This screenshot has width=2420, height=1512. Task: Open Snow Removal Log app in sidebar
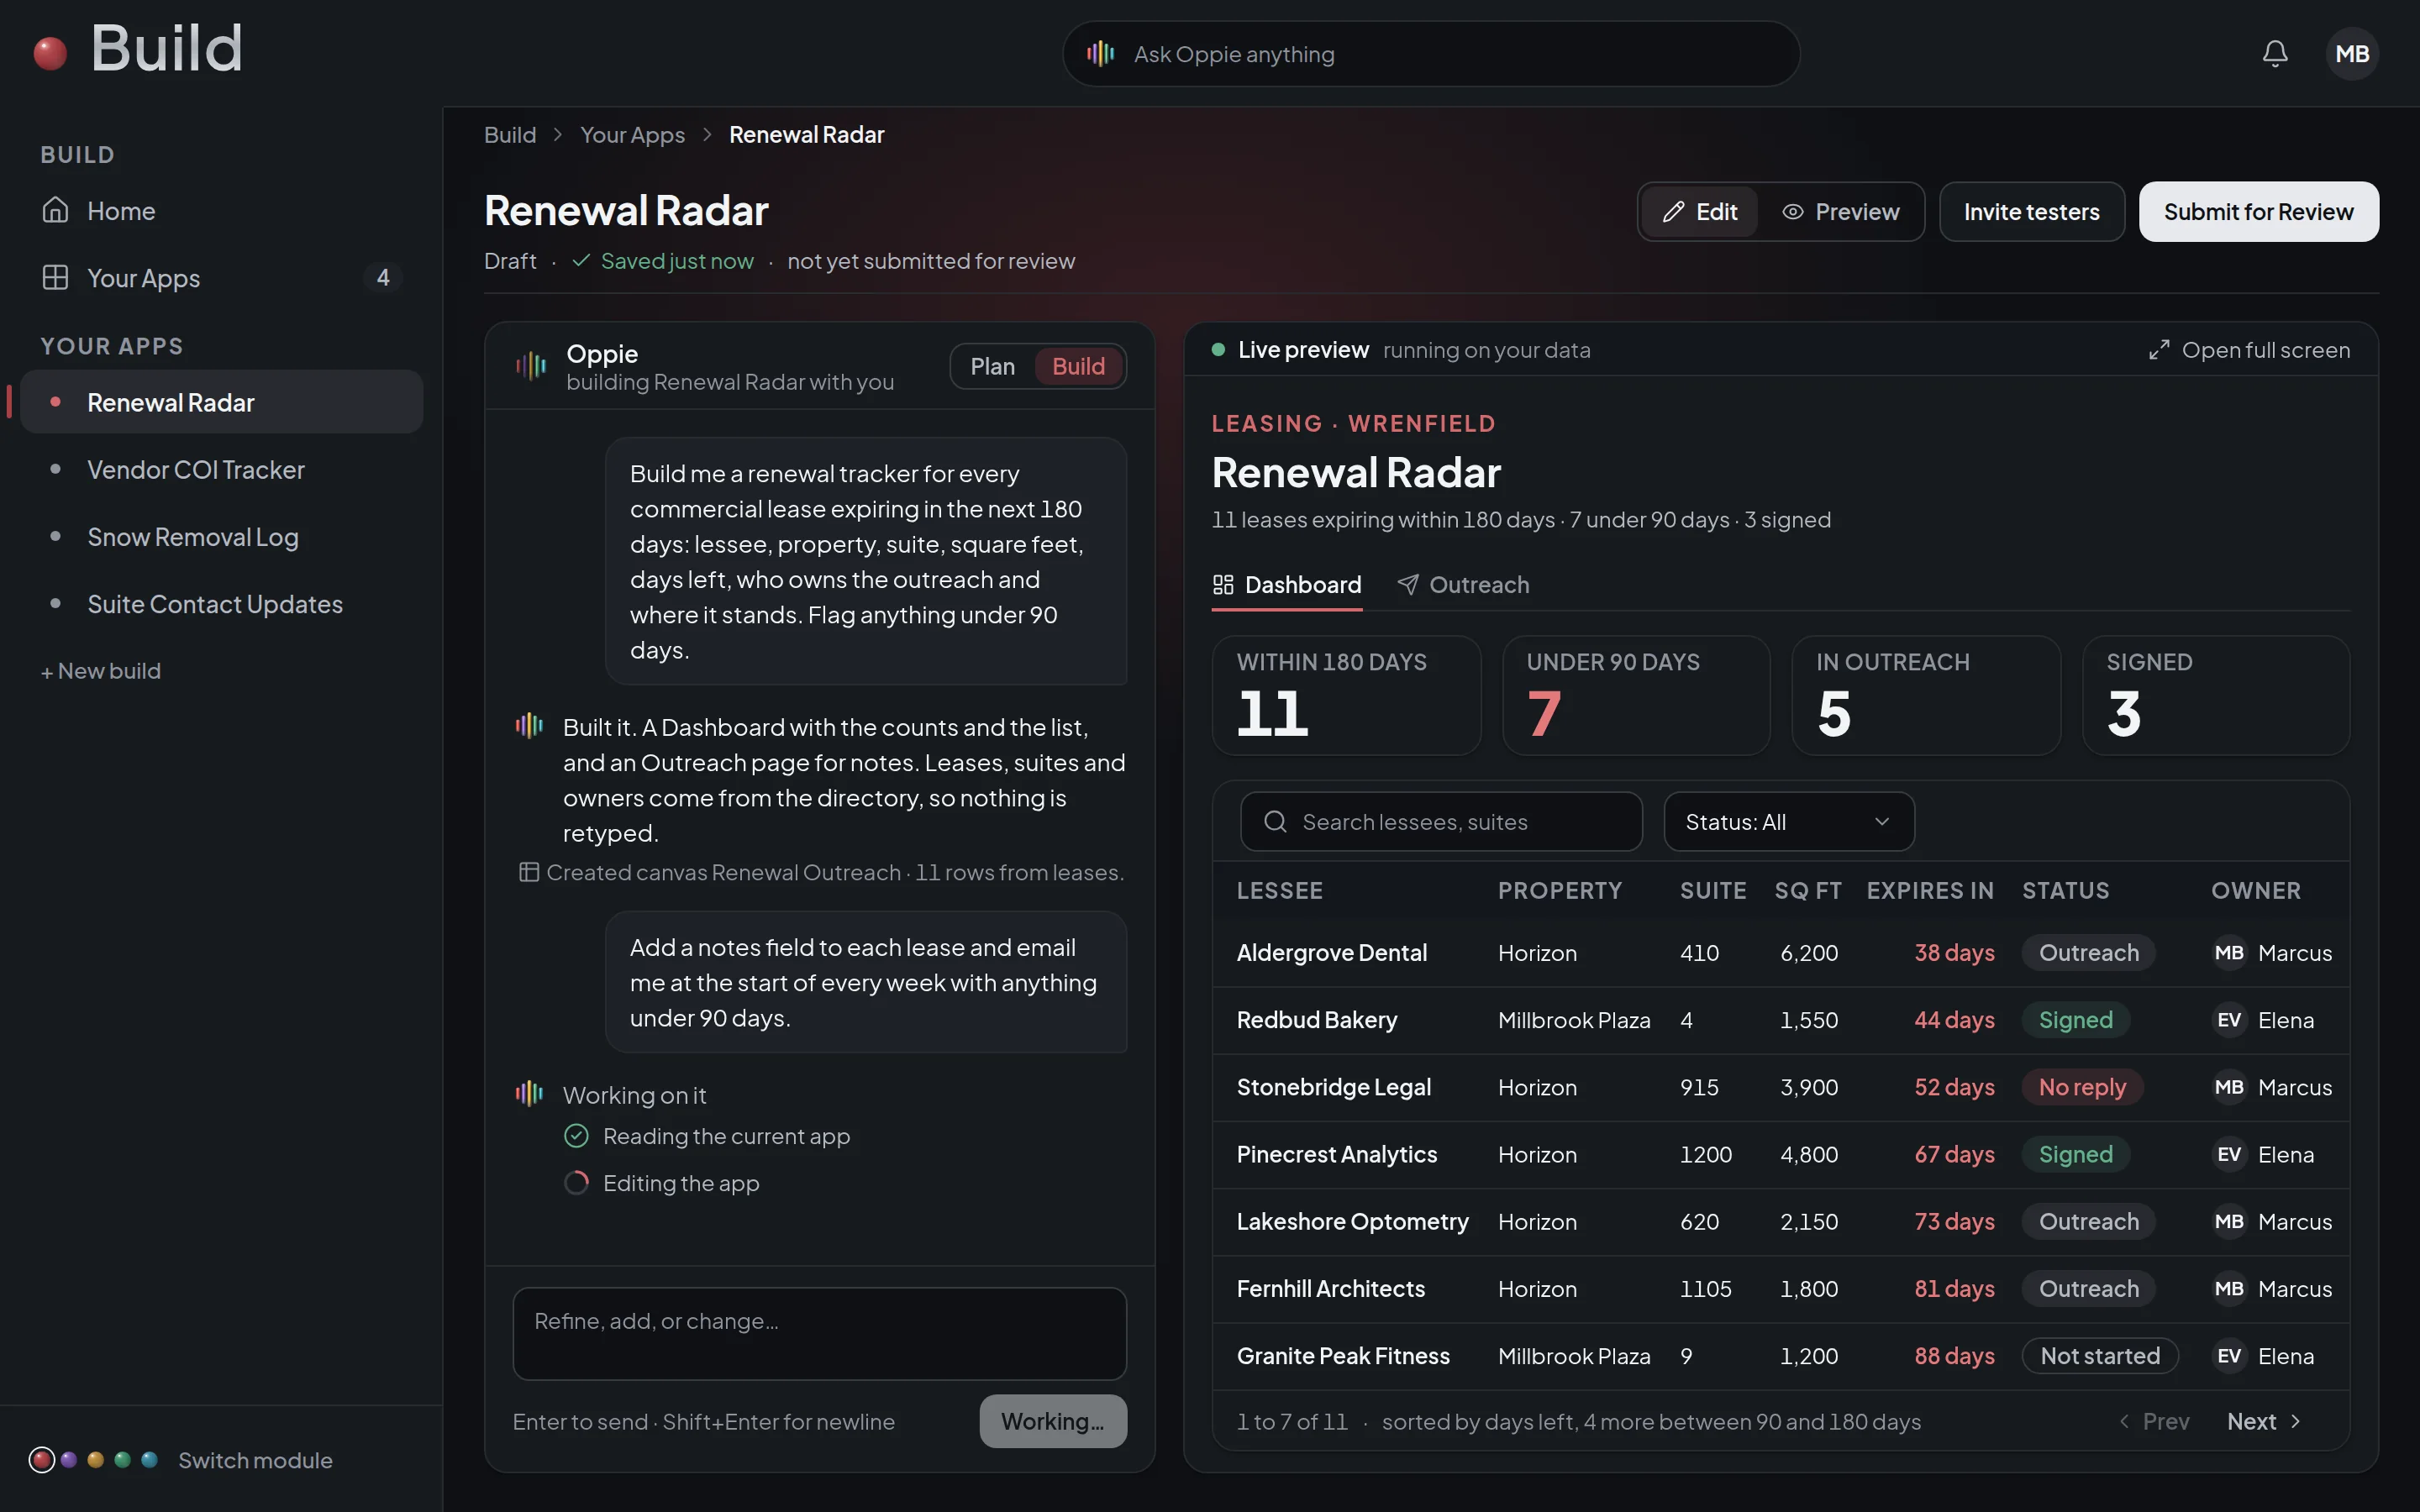click(x=221, y=537)
